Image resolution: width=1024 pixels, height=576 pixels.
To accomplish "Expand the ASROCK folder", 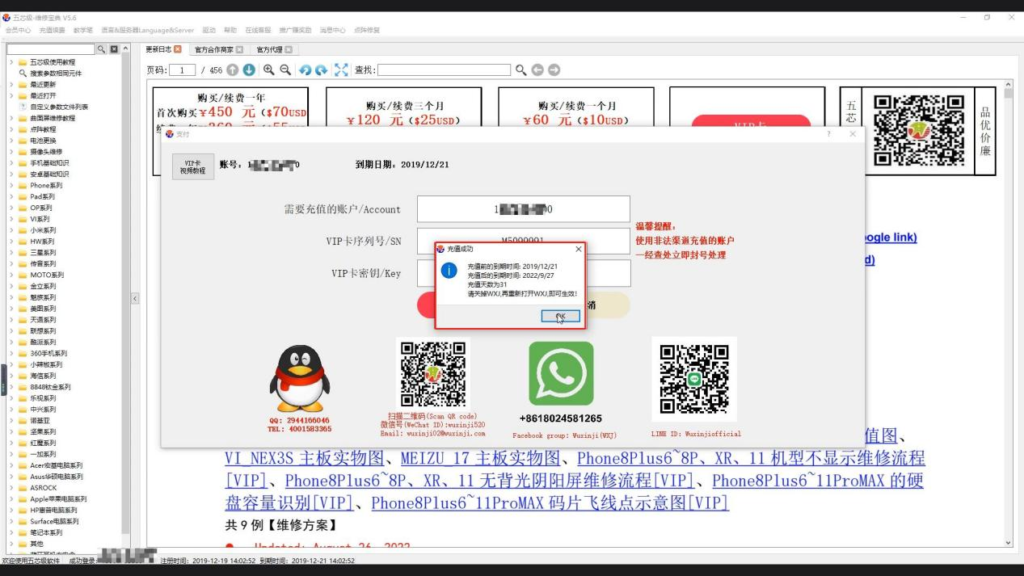I will coord(11,488).
